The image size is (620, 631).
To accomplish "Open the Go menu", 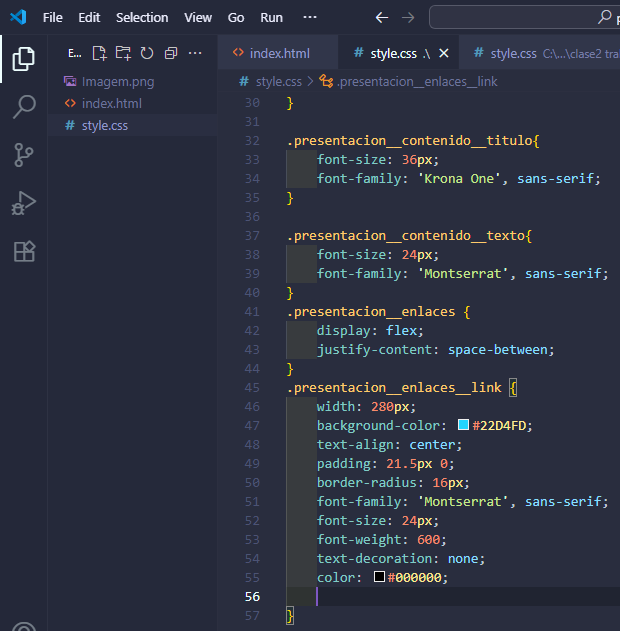I will [236, 18].
